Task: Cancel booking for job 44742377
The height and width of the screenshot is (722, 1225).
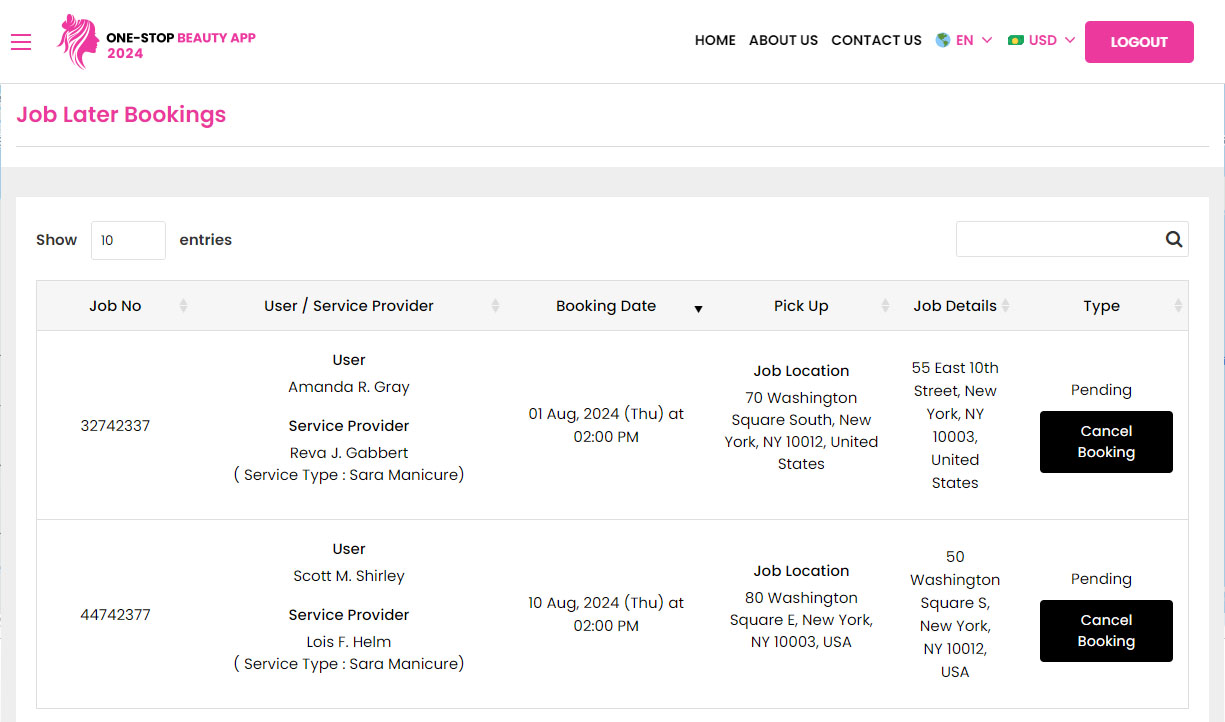Action: [x=1106, y=631]
